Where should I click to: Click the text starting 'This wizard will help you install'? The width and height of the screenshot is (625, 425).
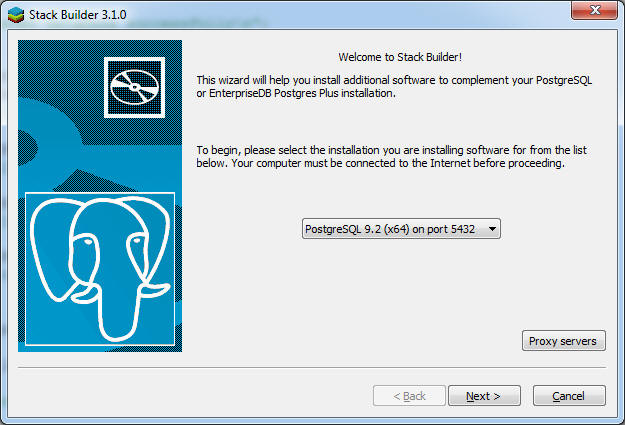(x=394, y=87)
